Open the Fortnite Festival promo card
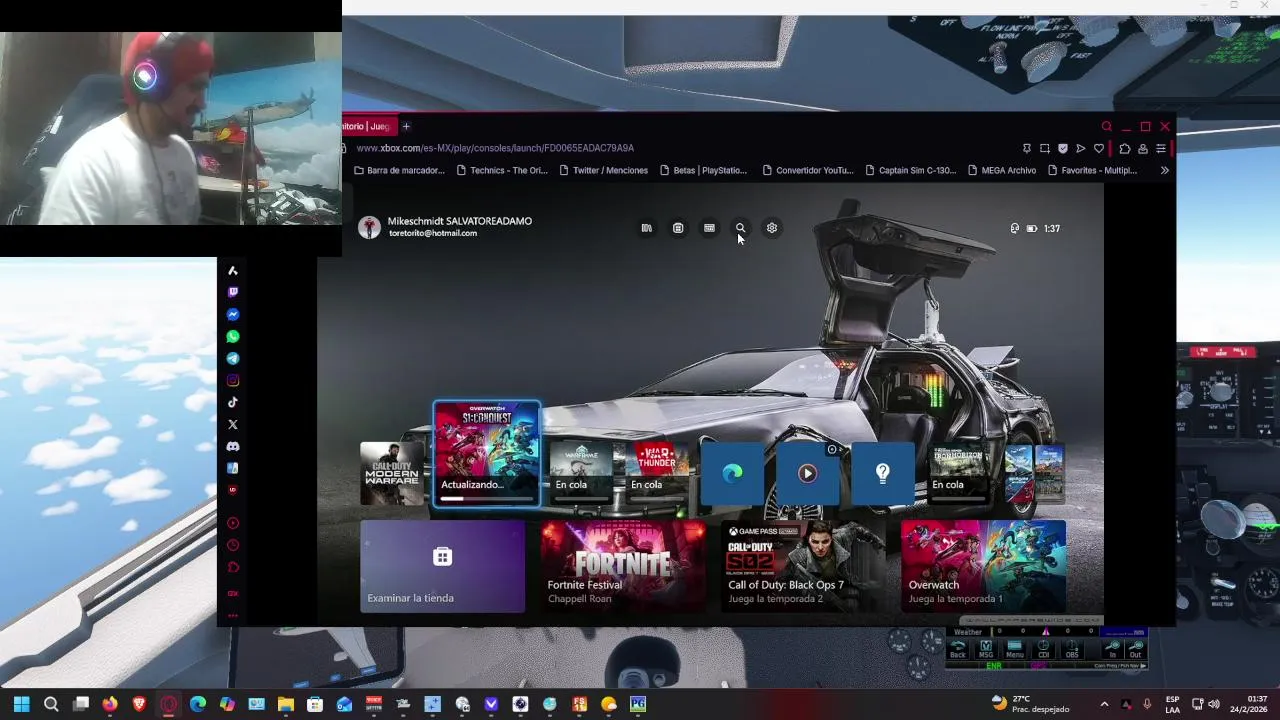 (623, 566)
